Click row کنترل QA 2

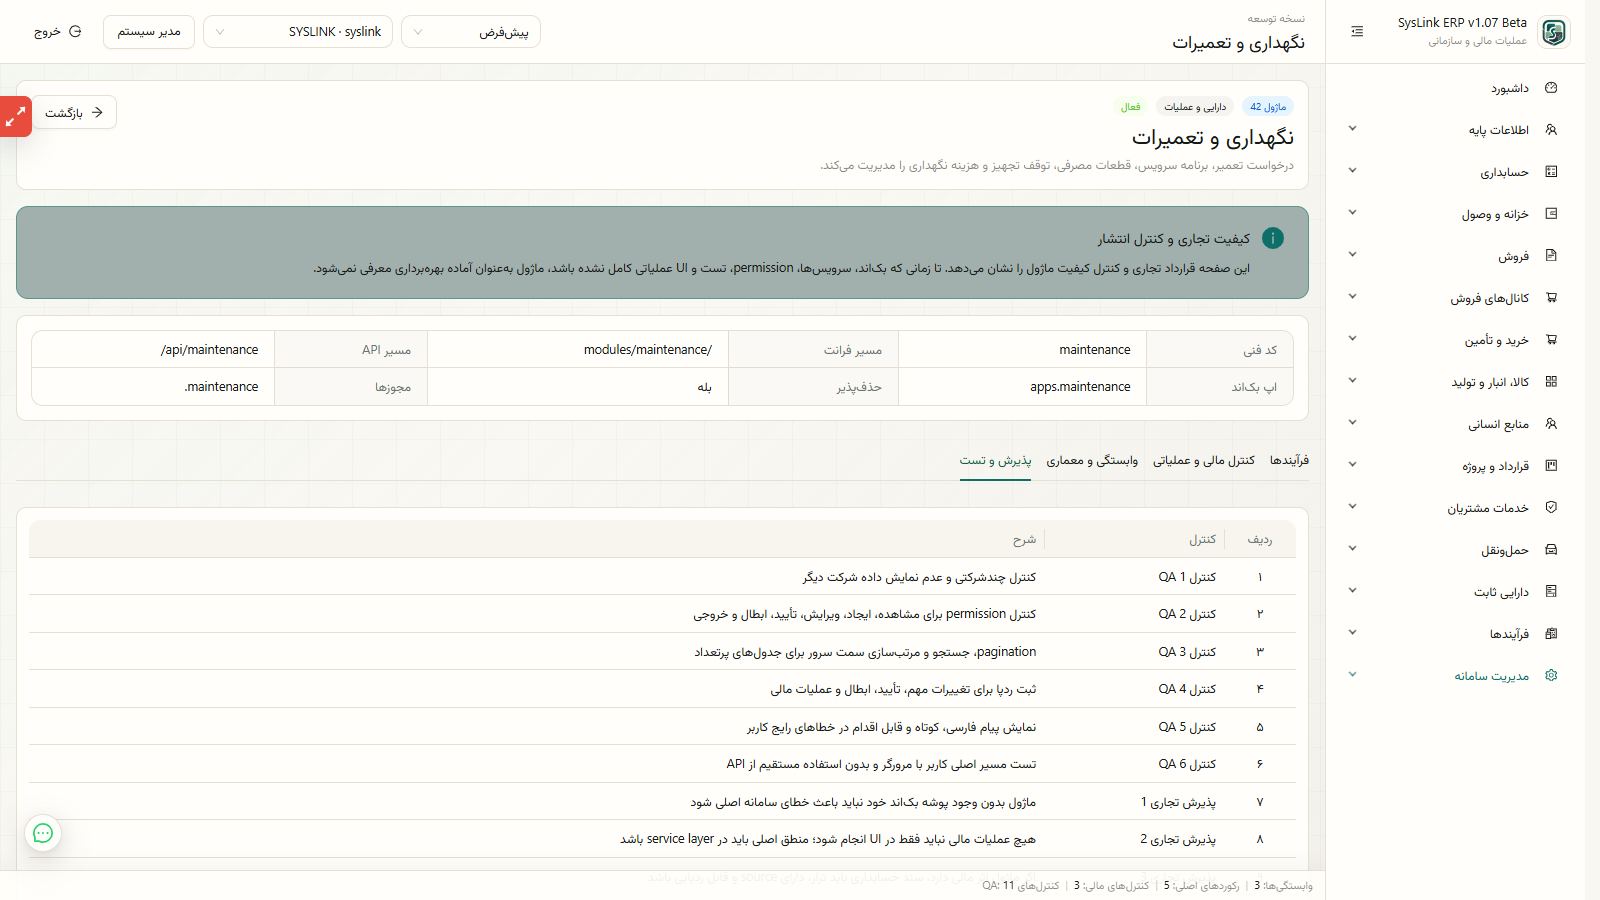[x=662, y=614]
